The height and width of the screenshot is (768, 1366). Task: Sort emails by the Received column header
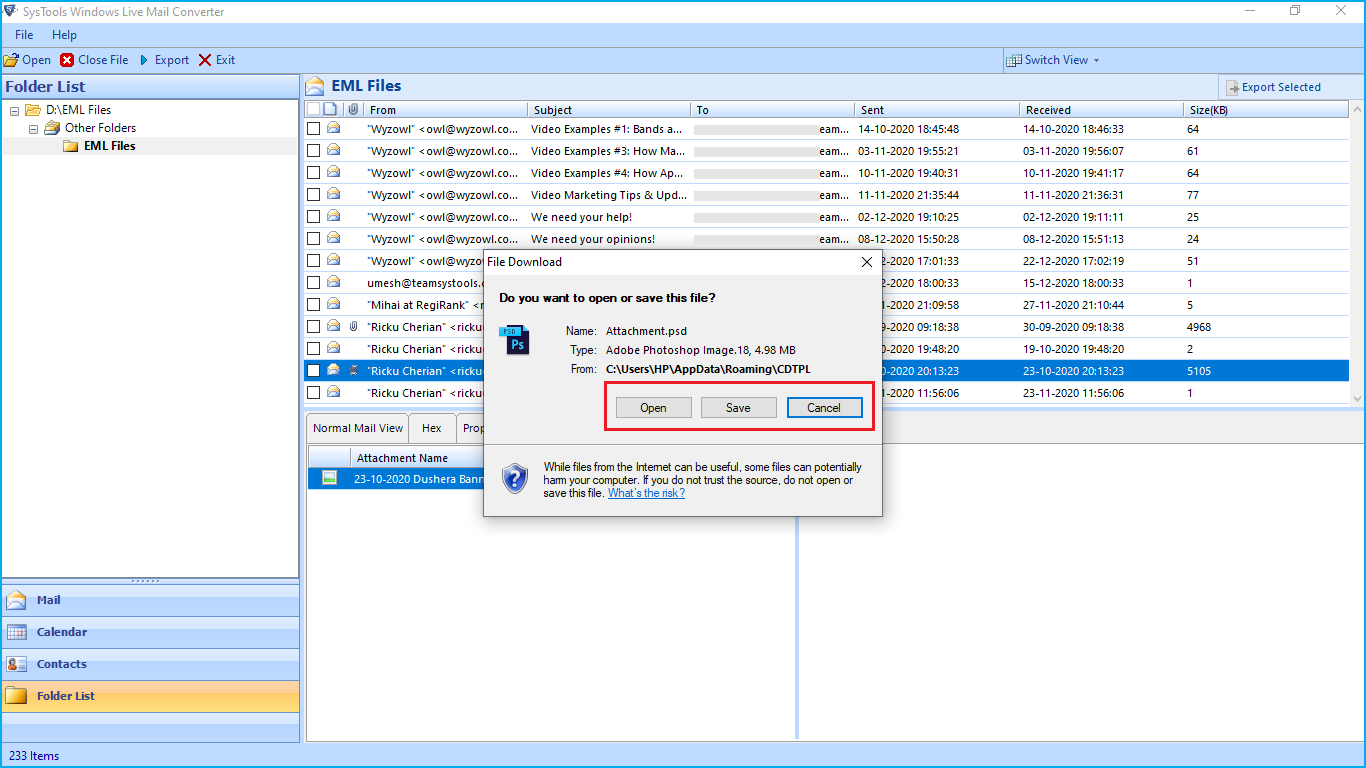(1101, 110)
